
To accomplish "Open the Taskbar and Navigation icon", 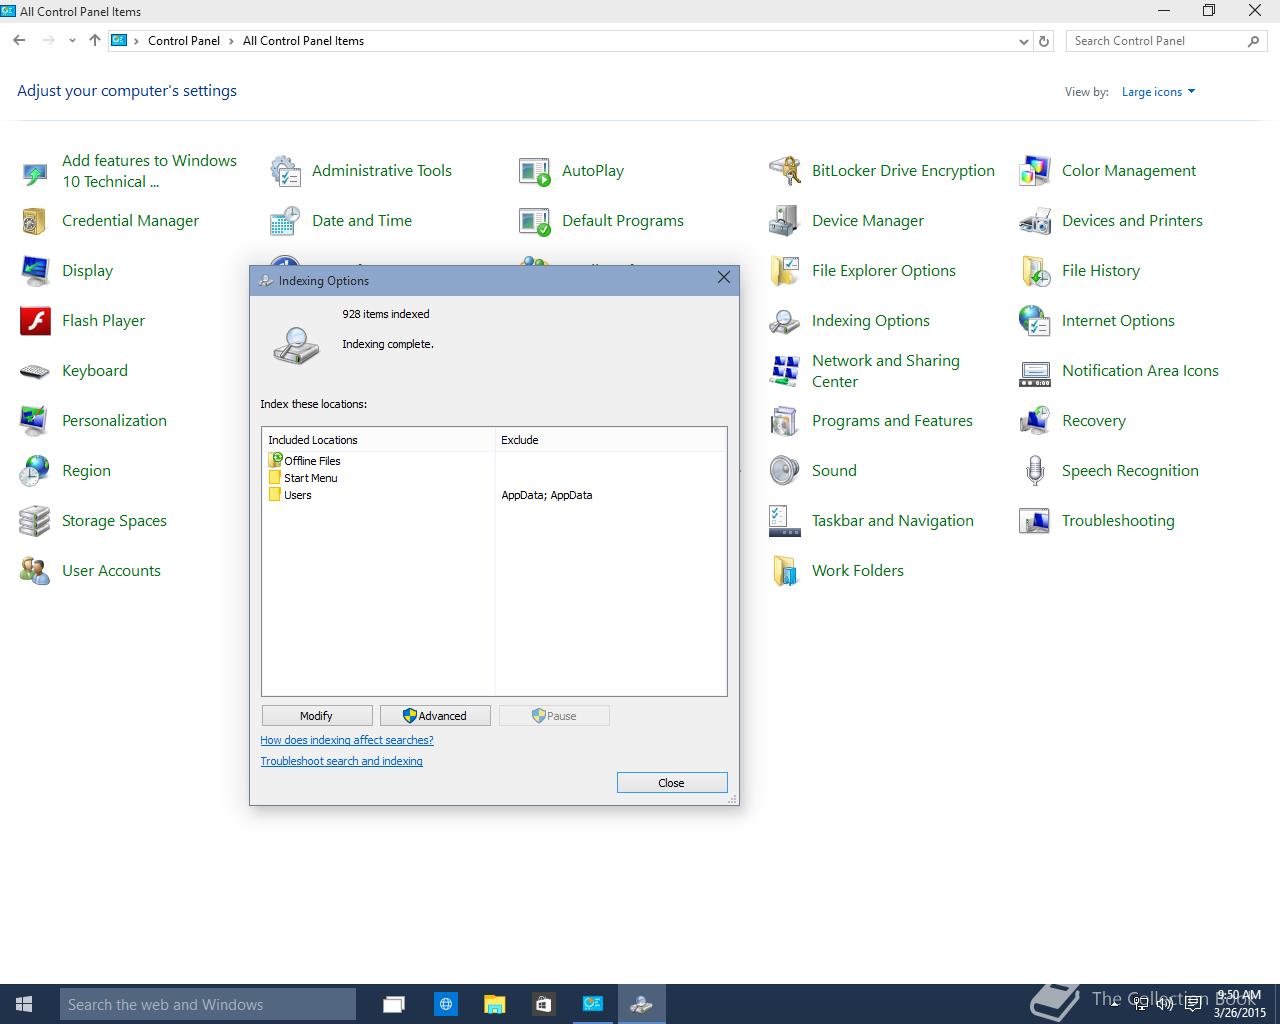I will pos(785,521).
